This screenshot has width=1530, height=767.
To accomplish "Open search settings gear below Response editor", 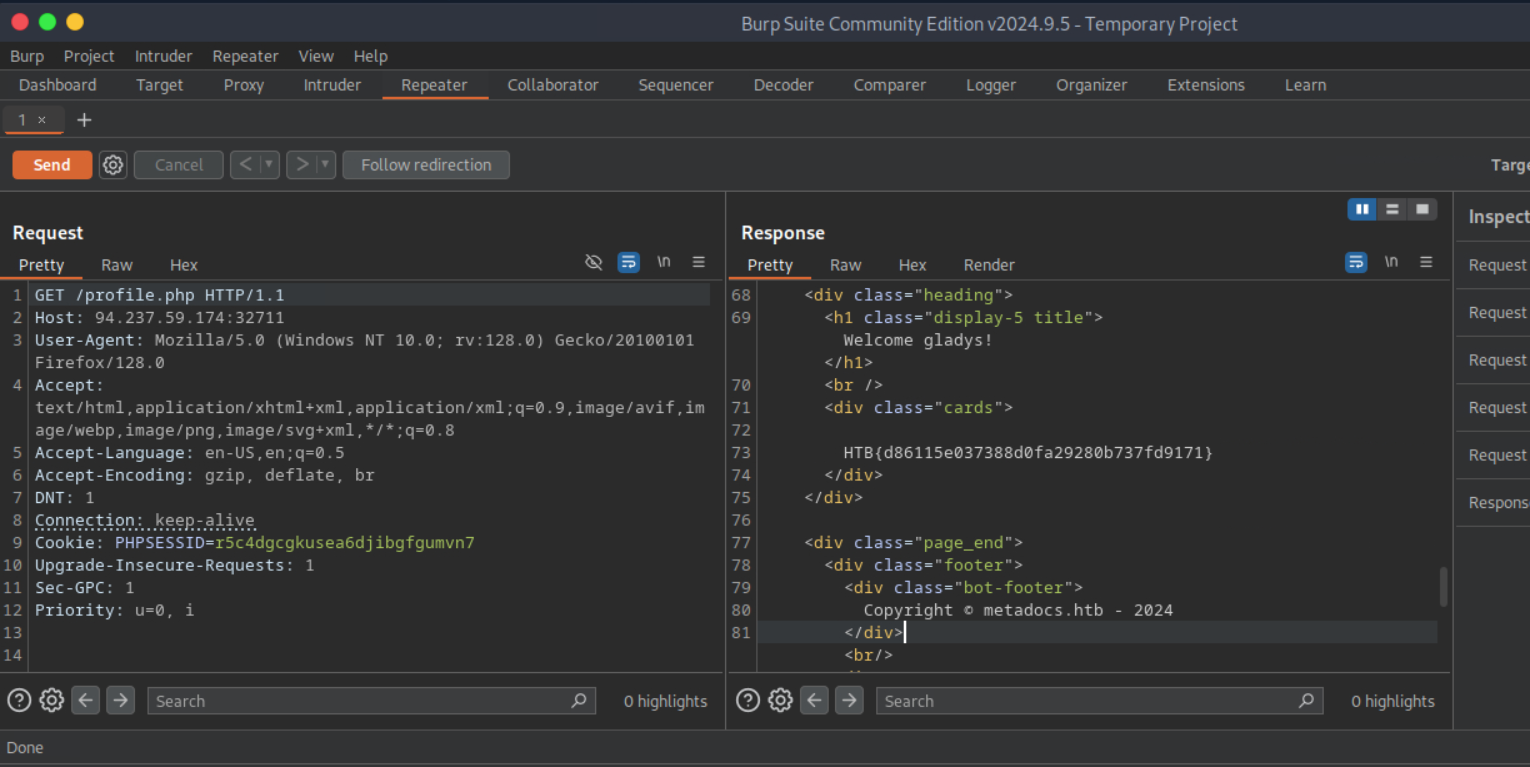I will click(780, 701).
